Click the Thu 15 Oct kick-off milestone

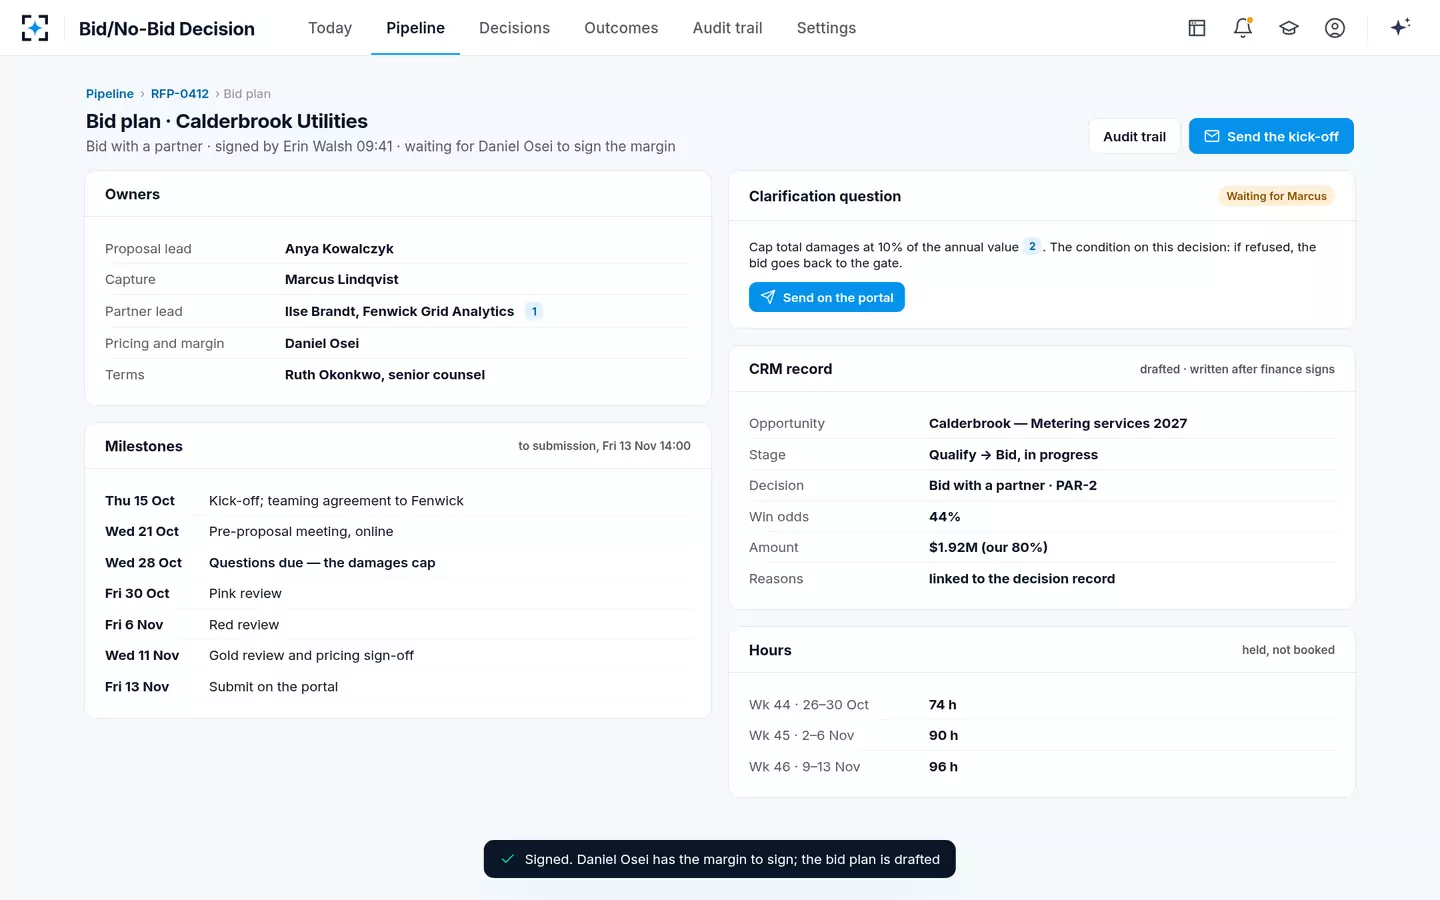(x=398, y=501)
